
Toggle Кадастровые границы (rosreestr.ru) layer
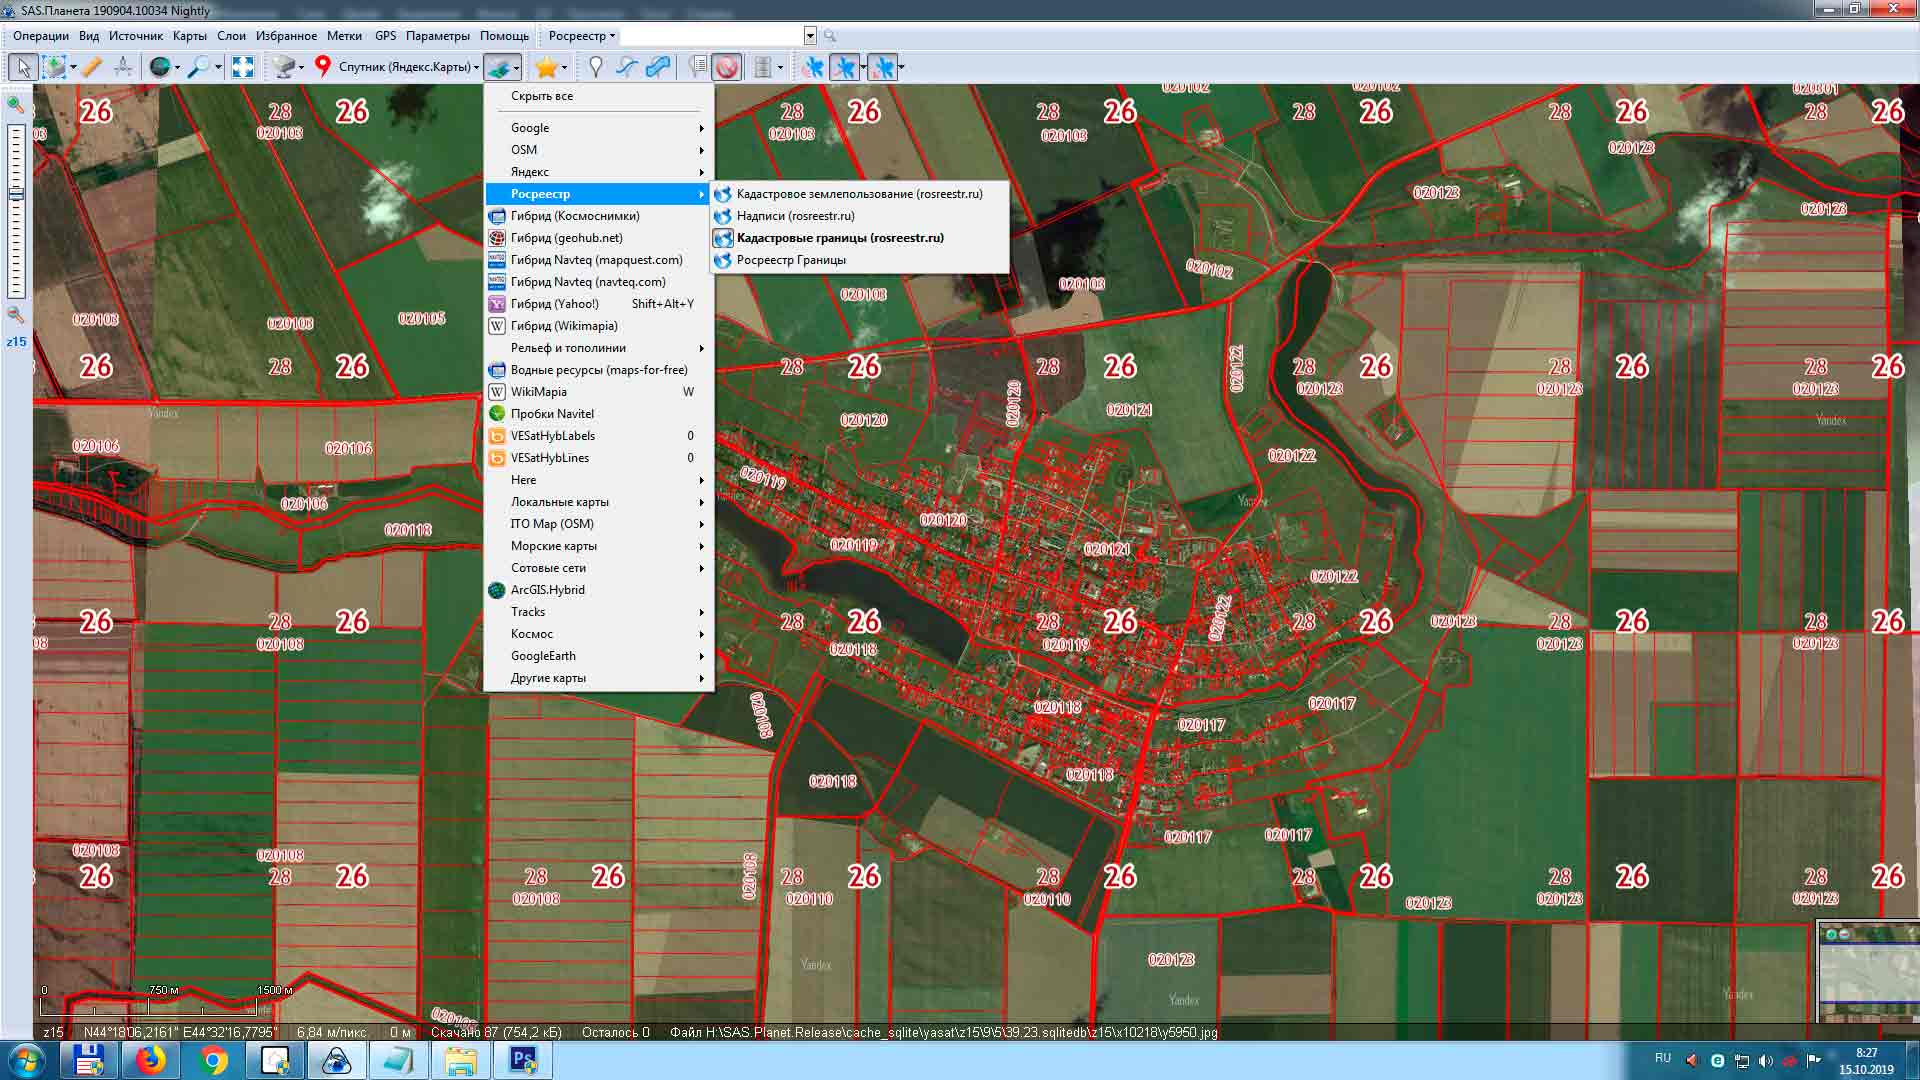(839, 238)
